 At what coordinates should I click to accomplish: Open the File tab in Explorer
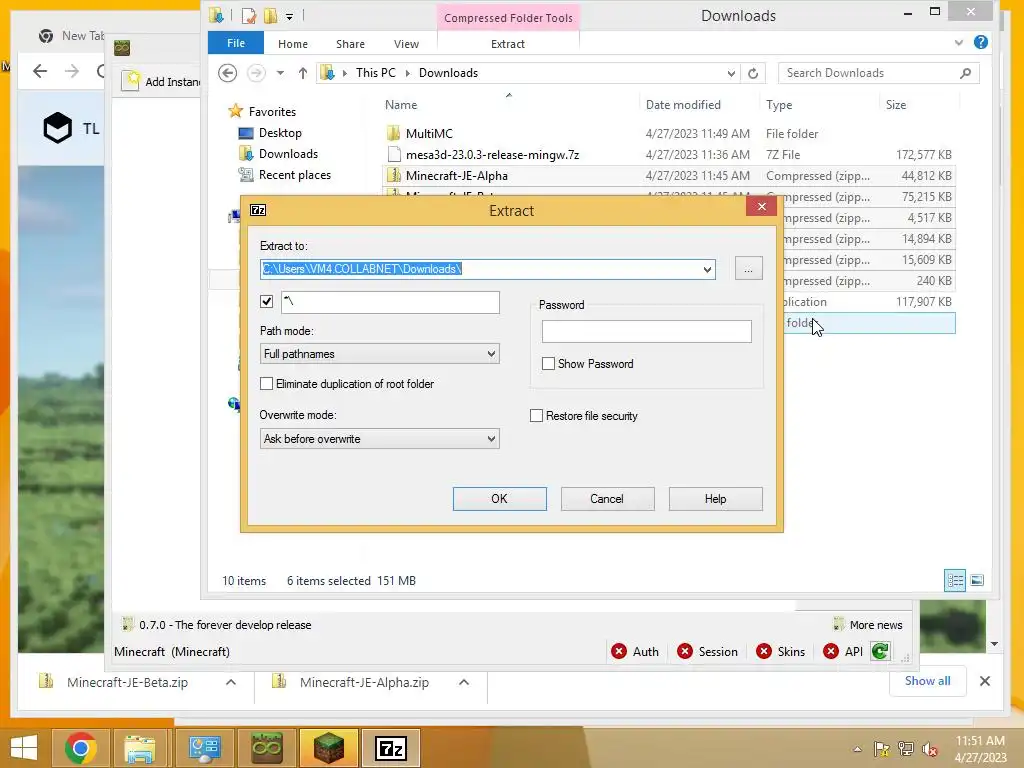point(236,43)
